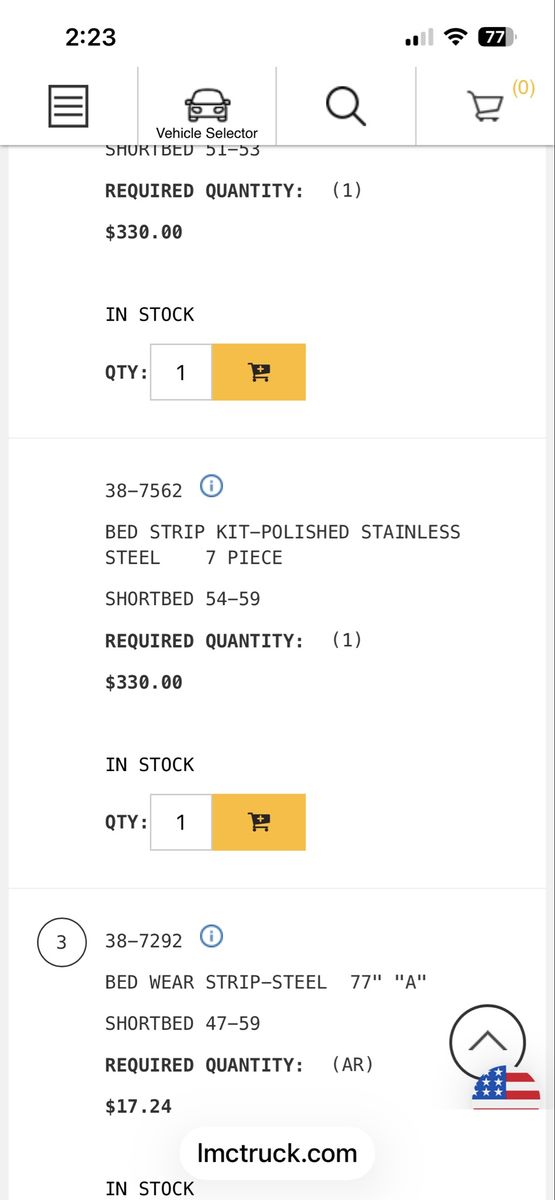Screen dimensions: 555x1200
Task: Tap the back-to-top arrow button
Action: click(487, 1042)
